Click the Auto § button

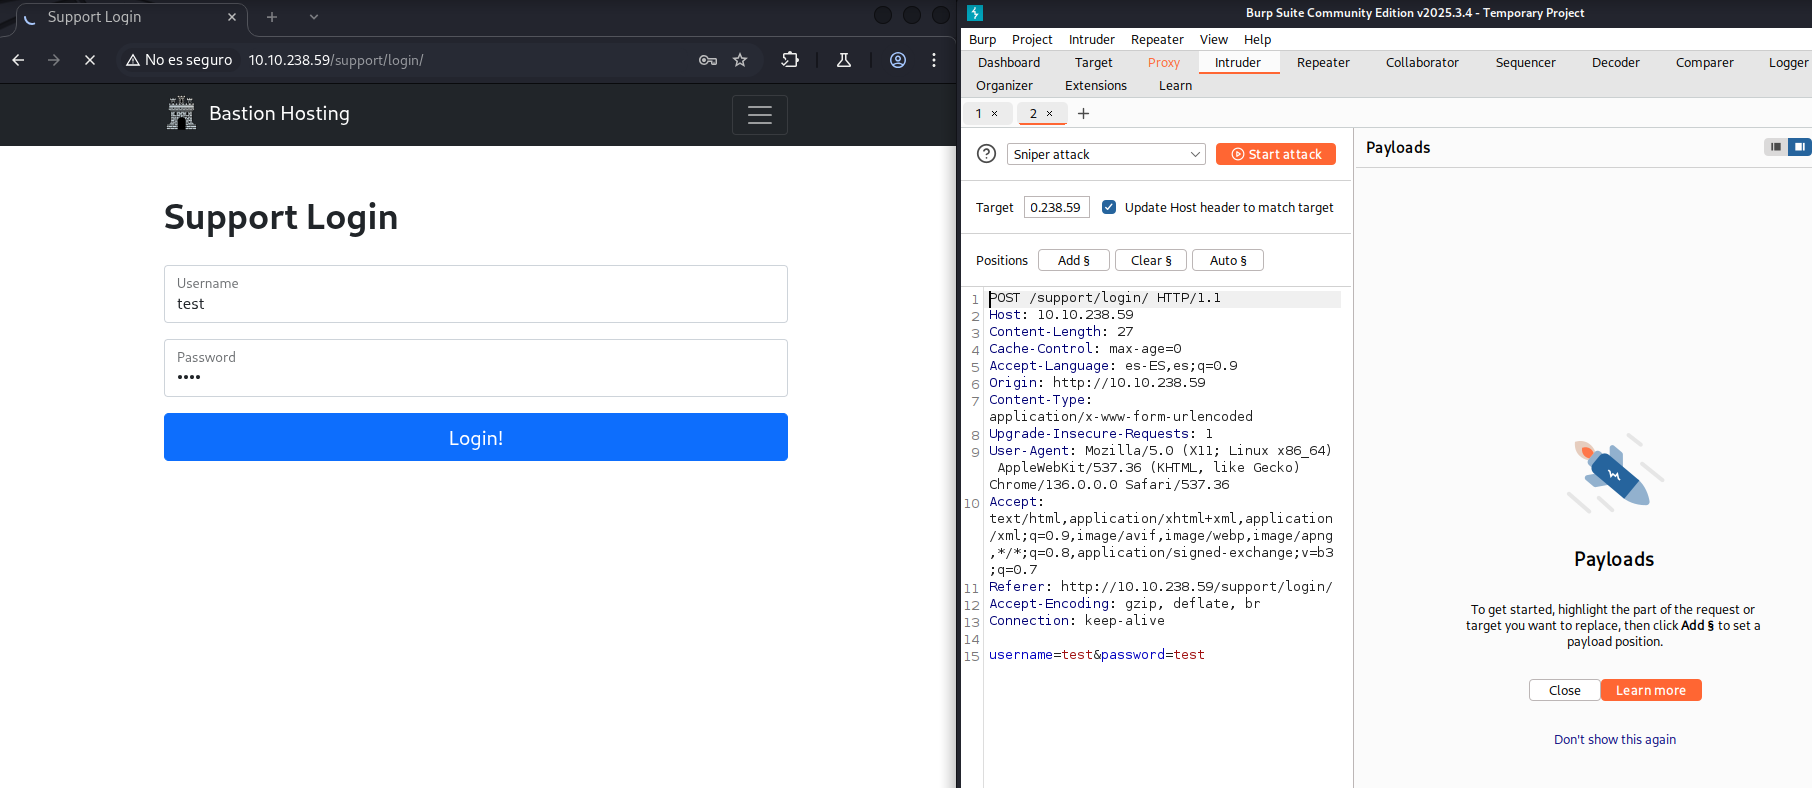point(1228,260)
